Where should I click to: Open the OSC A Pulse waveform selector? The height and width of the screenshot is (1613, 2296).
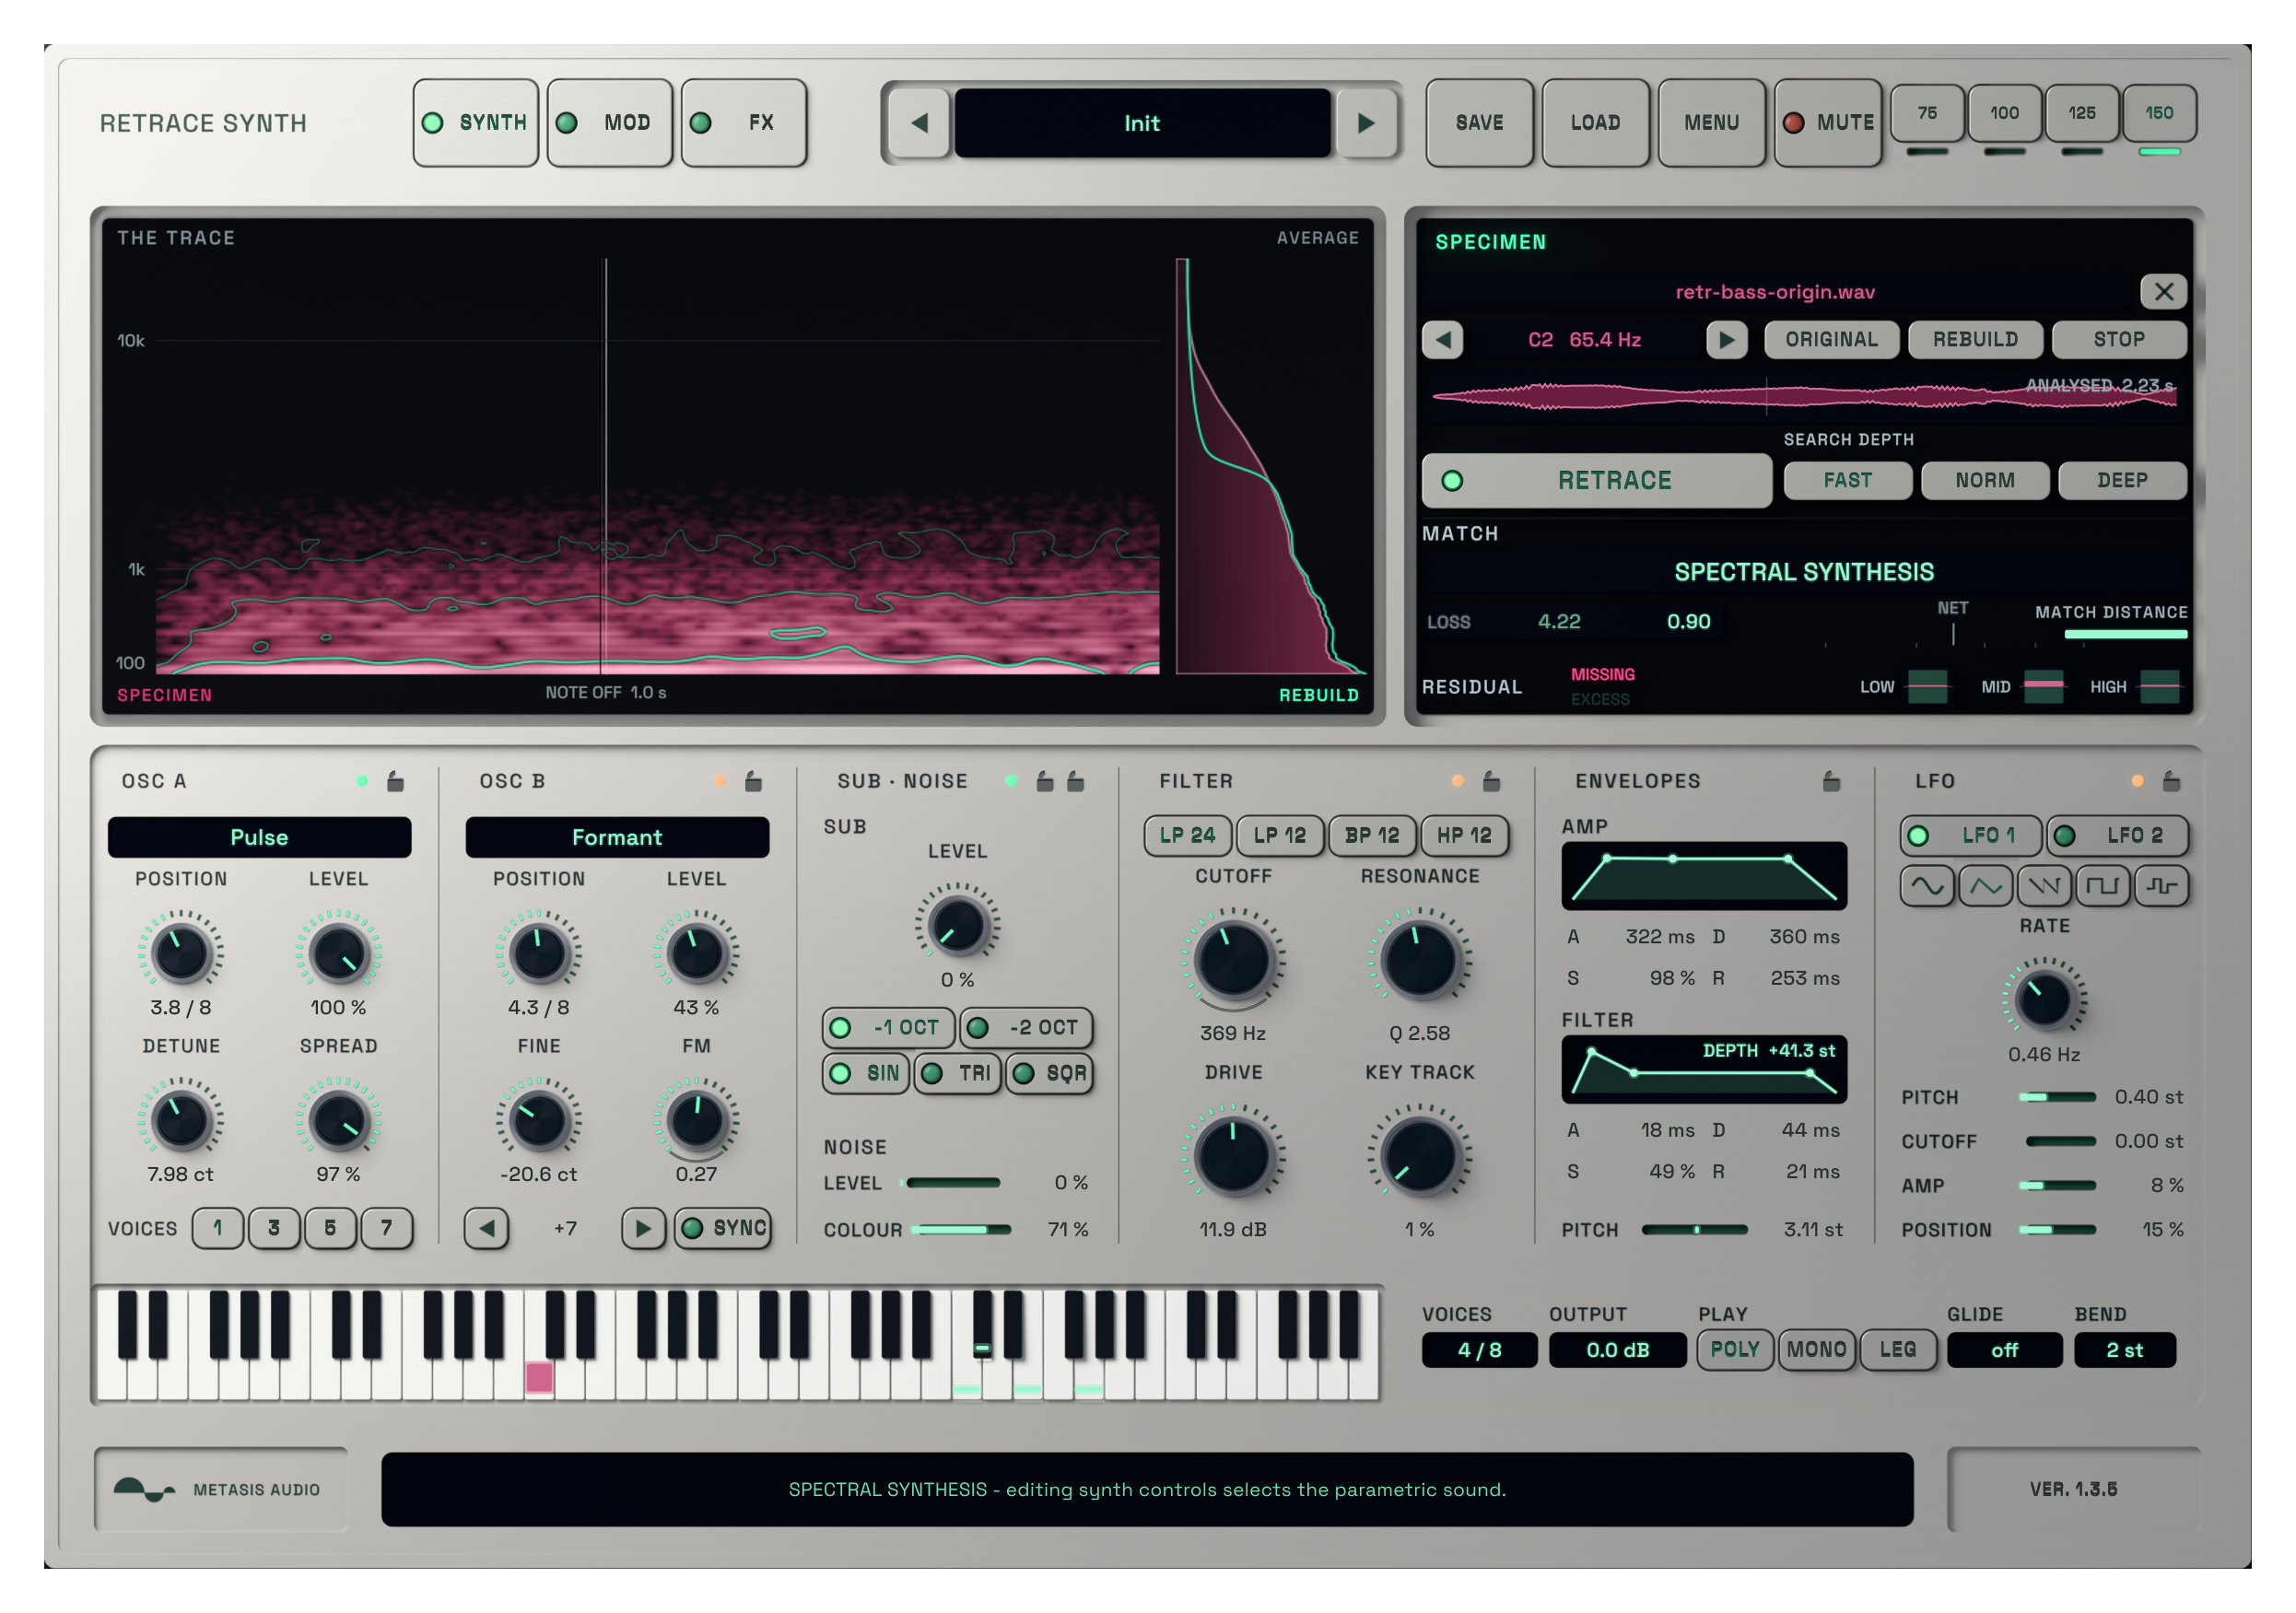click(x=260, y=838)
